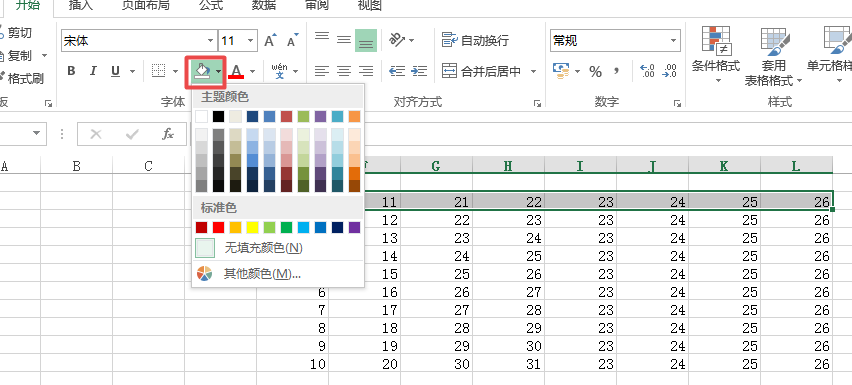Expand the font color dropdown arrow
The image size is (852, 385).
click(x=252, y=71)
